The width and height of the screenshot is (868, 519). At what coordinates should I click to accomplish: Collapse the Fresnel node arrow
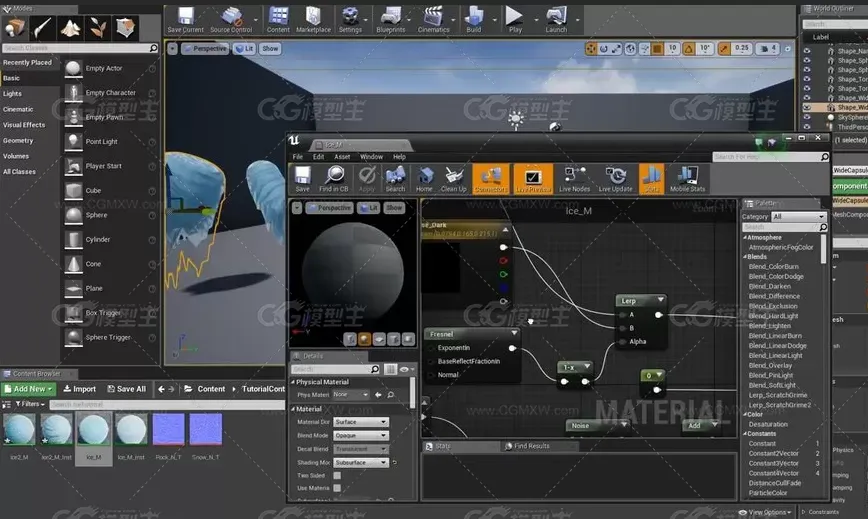(x=514, y=333)
